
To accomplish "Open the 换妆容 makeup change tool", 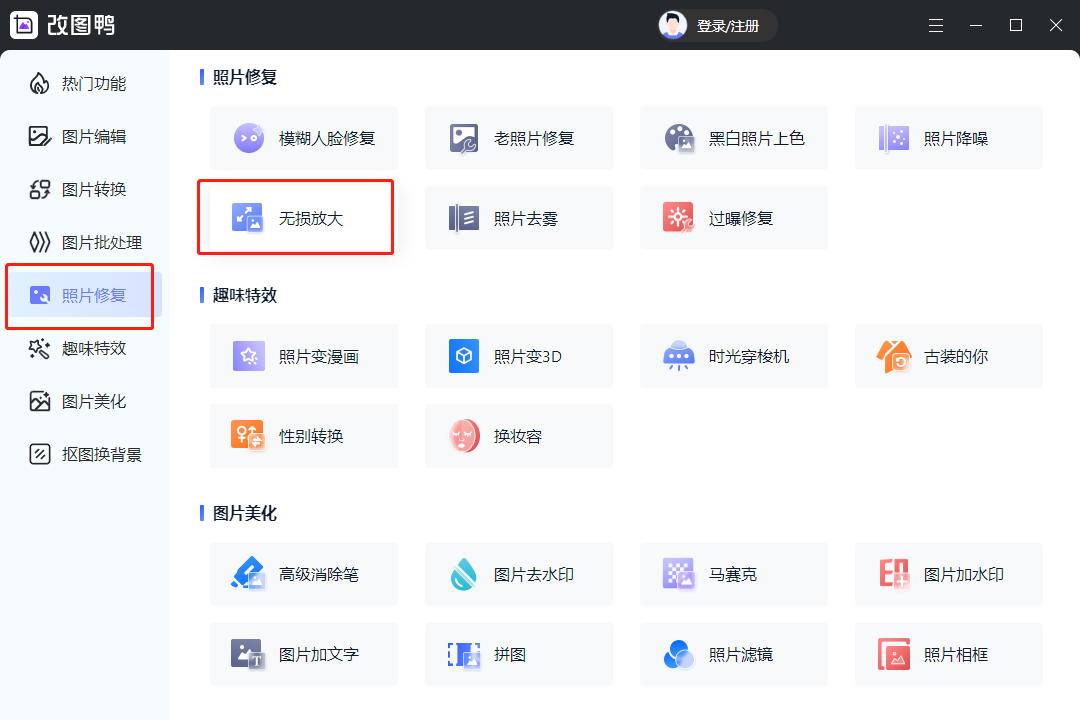I will click(518, 436).
